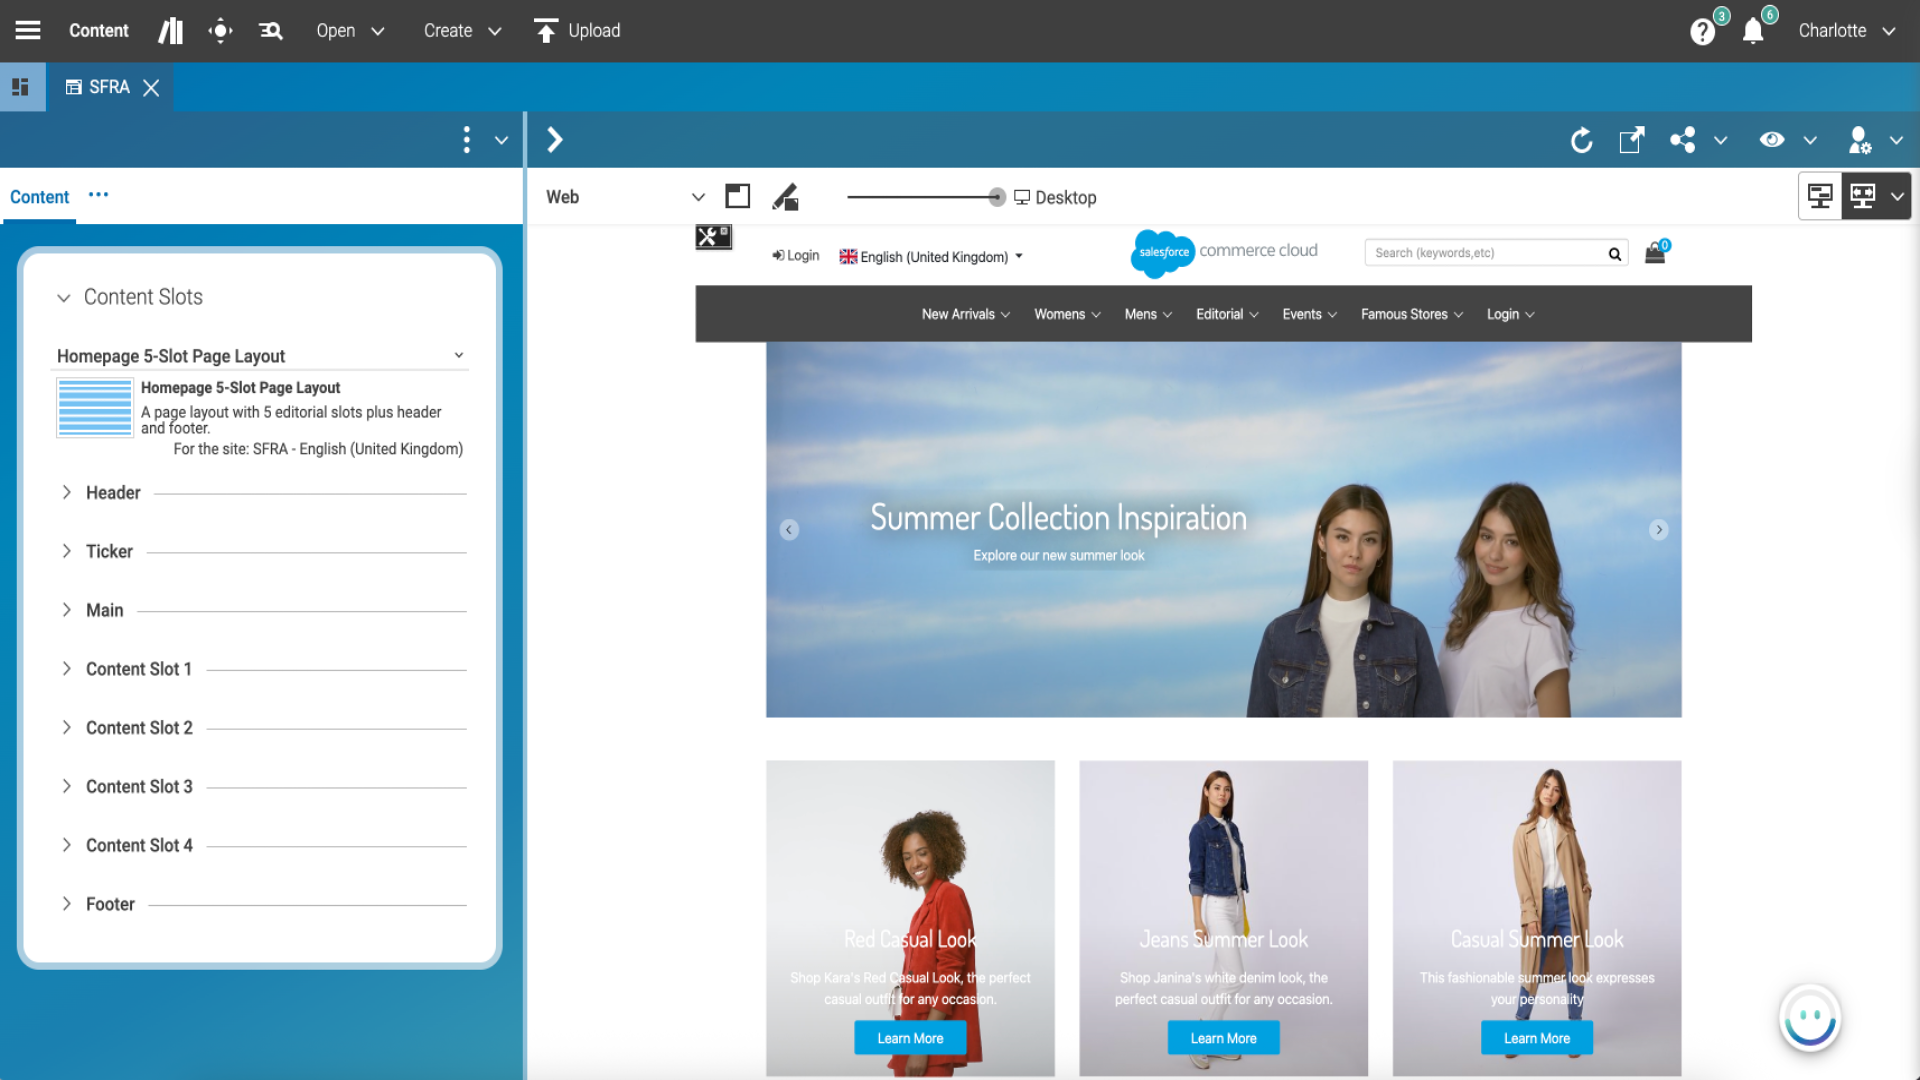
Task: Select the SFRA tab
Action: tap(108, 88)
